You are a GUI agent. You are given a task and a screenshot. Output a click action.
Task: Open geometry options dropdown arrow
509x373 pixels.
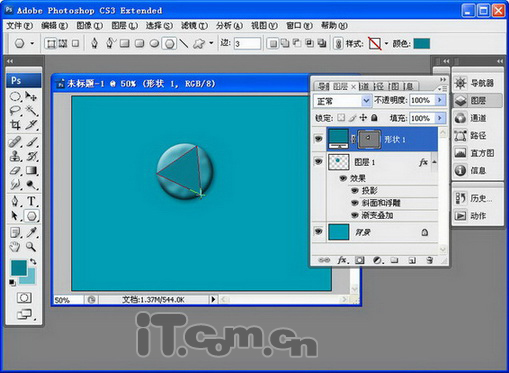coord(211,43)
